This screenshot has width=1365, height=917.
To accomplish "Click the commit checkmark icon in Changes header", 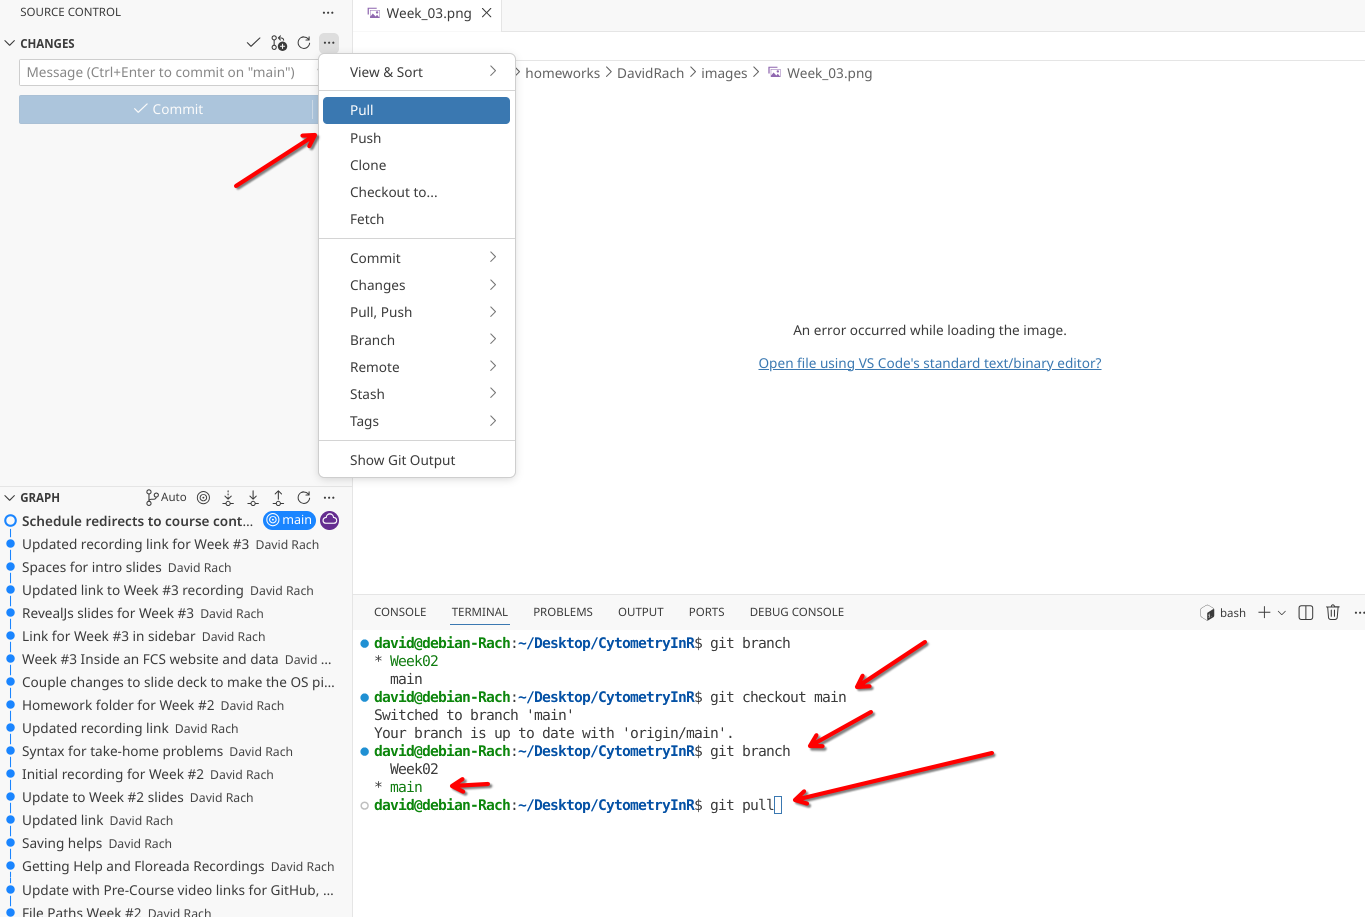I will point(253,43).
